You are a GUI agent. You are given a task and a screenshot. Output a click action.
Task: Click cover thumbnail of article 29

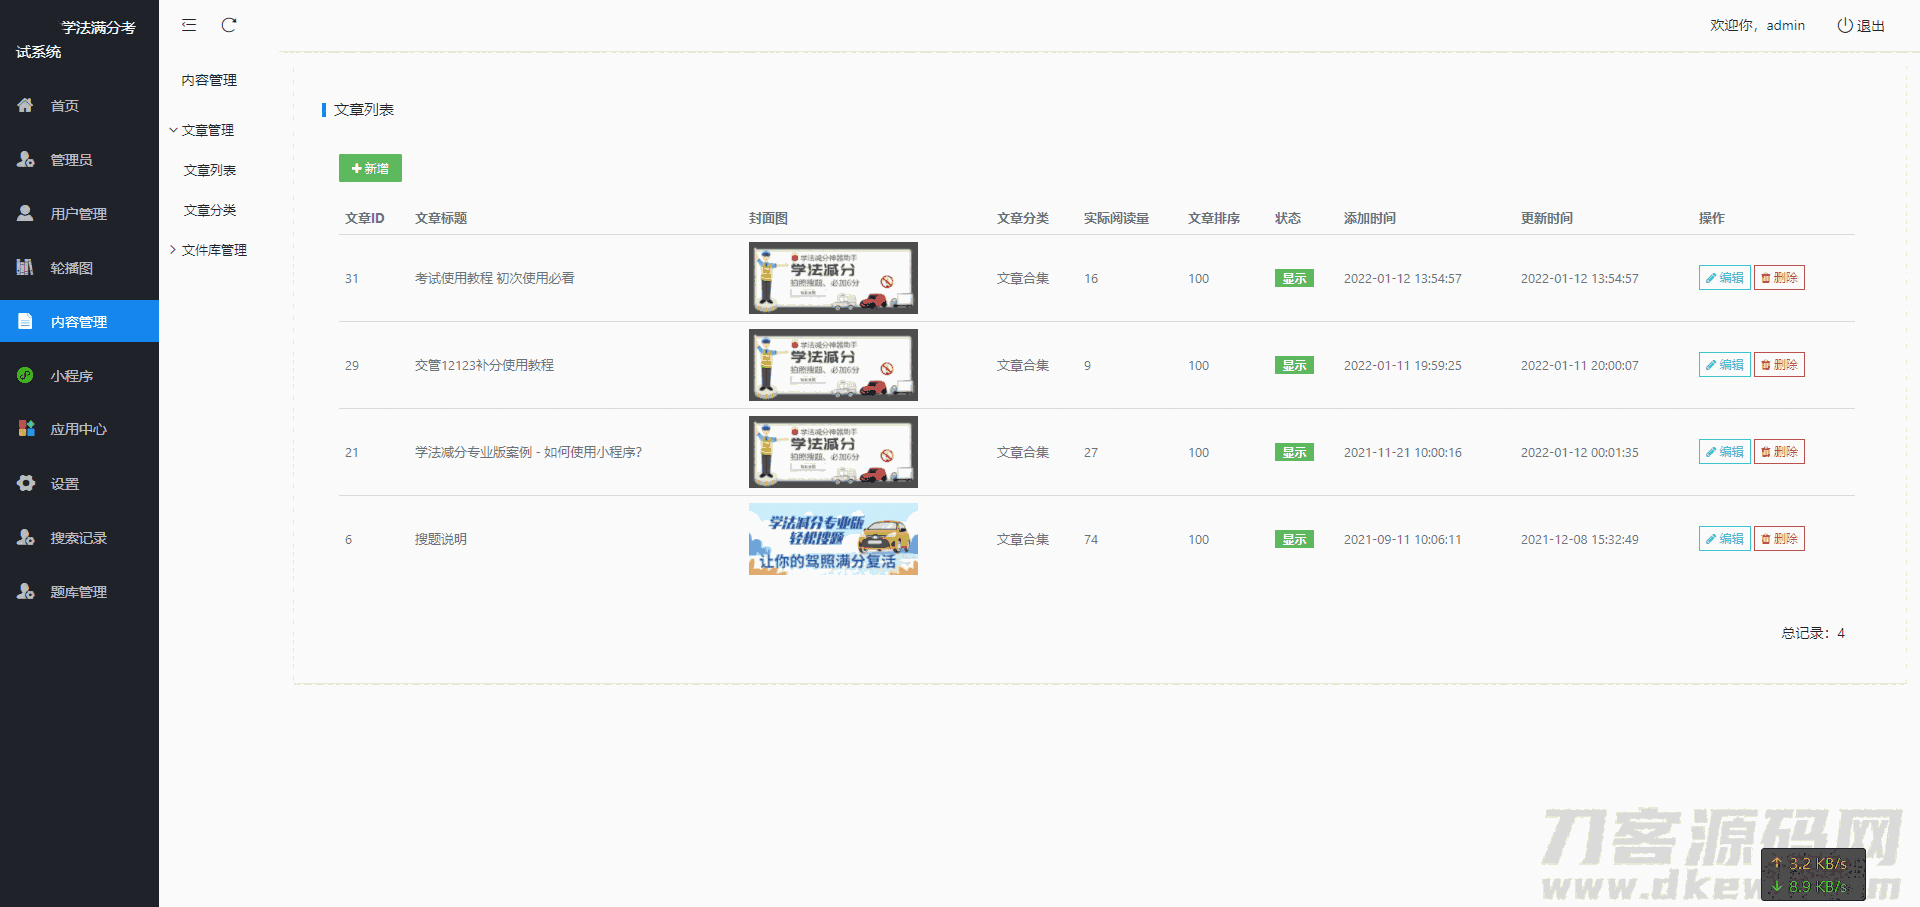coord(833,365)
